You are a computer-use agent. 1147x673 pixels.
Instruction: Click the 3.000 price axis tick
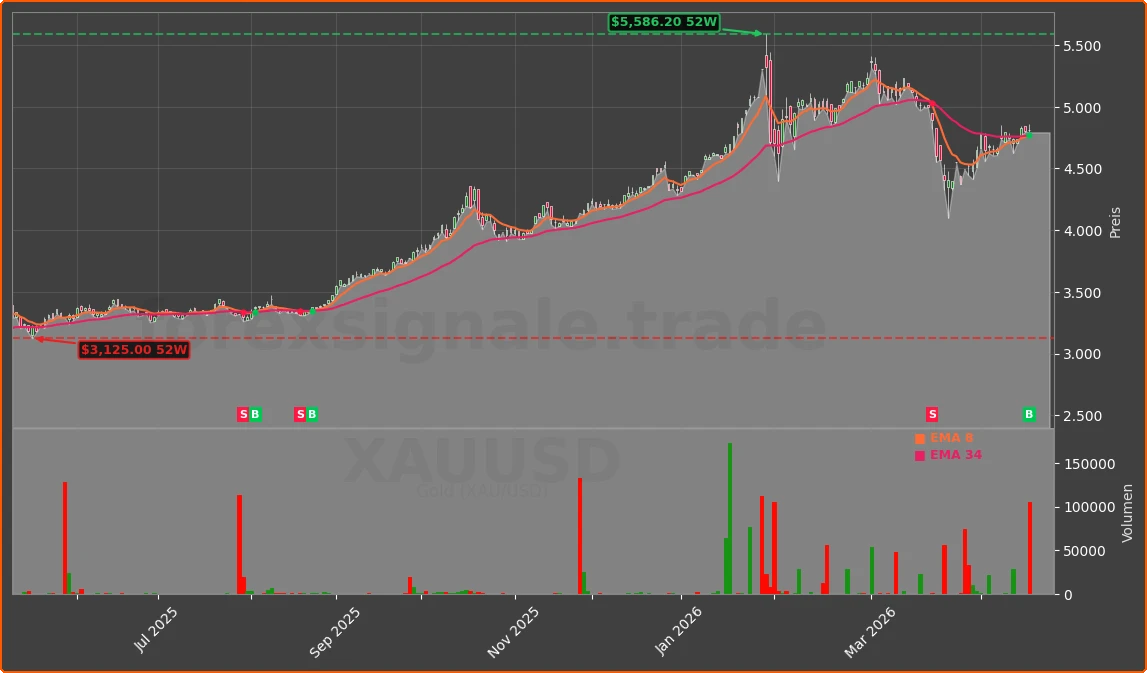point(1081,355)
